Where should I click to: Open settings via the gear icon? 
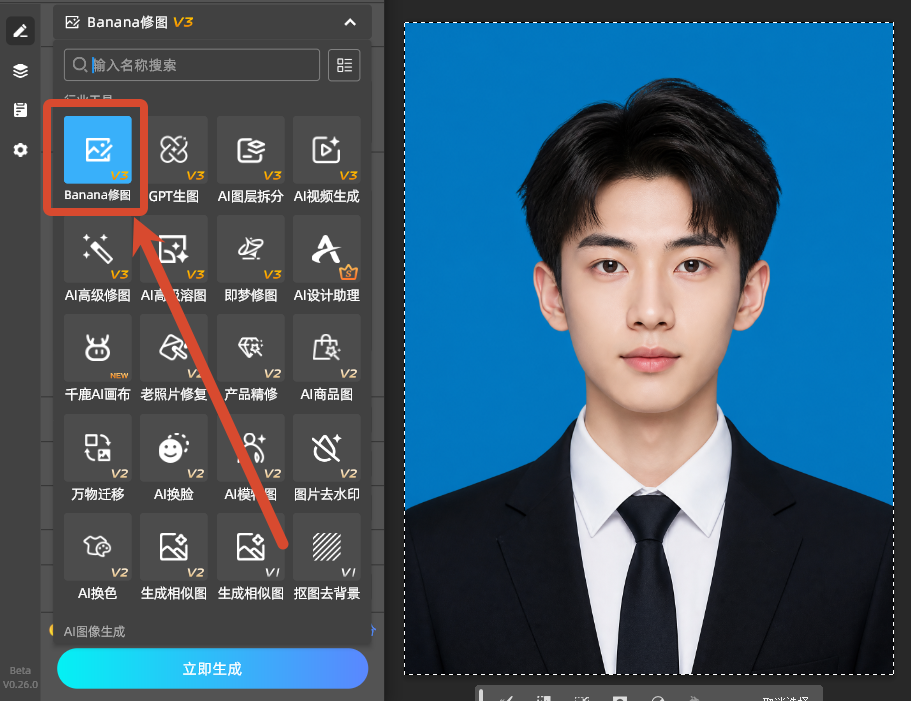20,150
